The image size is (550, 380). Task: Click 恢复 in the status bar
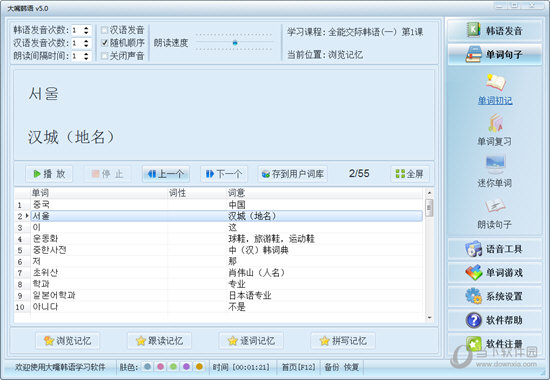[x=351, y=367]
